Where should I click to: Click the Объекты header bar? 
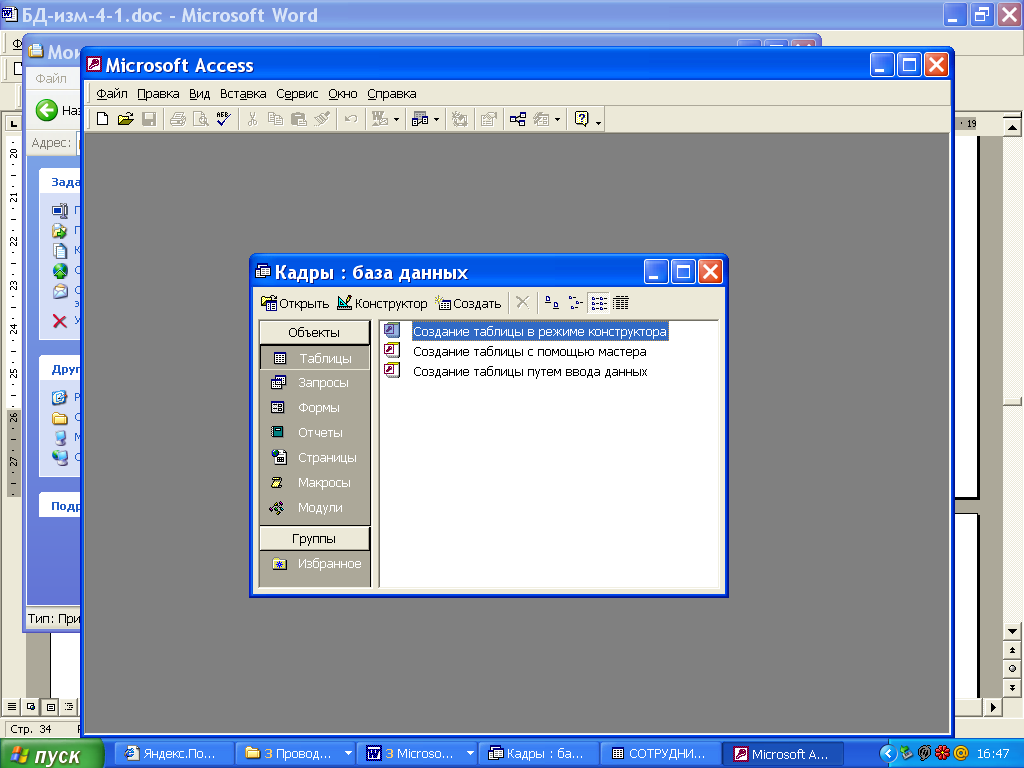pos(314,332)
